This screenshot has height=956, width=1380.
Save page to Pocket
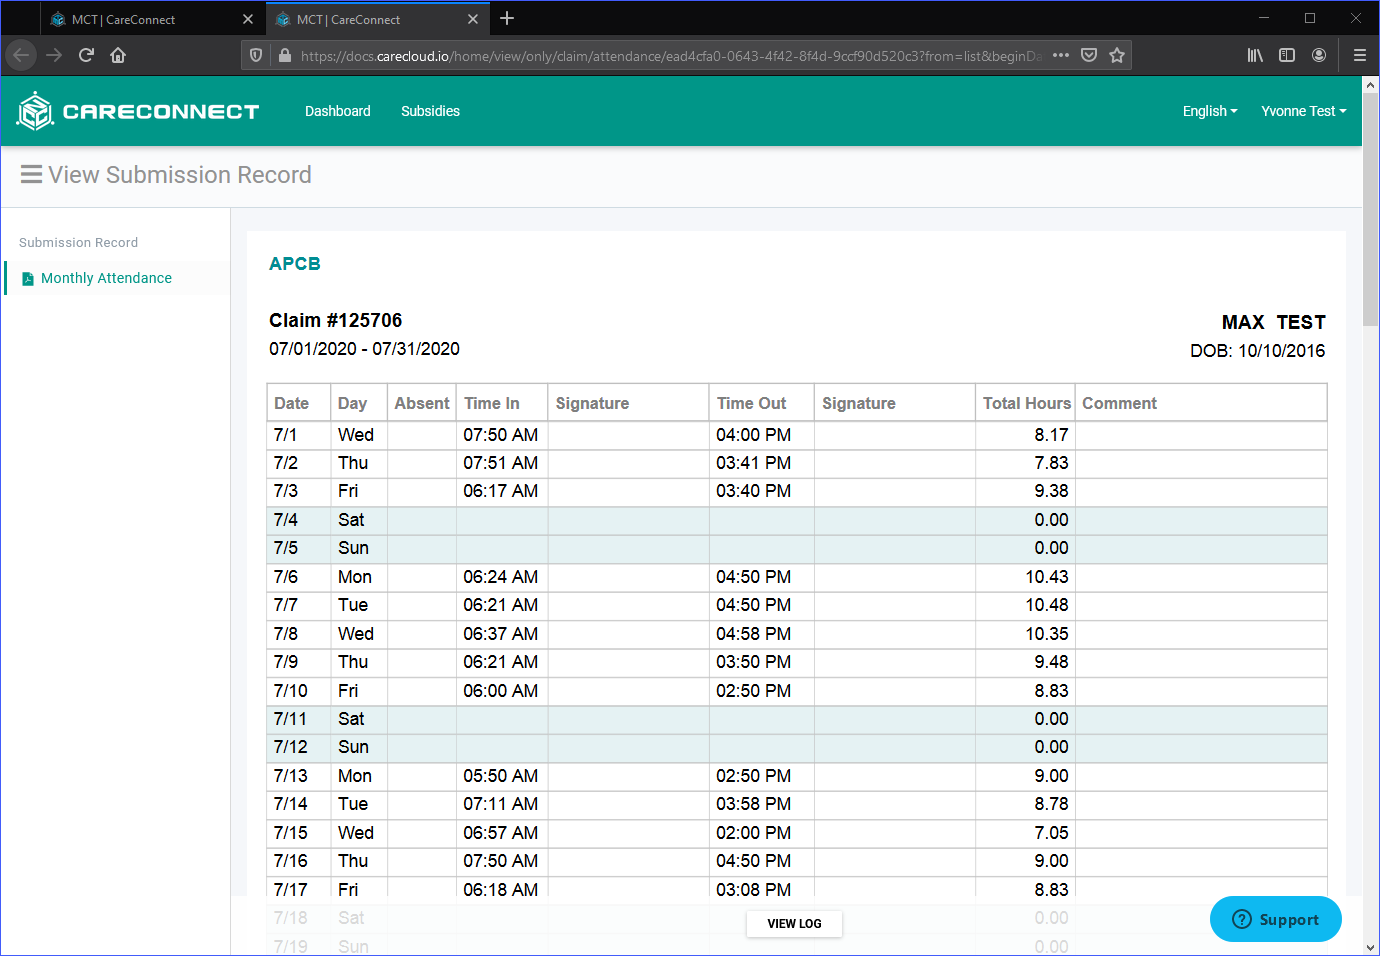click(x=1089, y=56)
